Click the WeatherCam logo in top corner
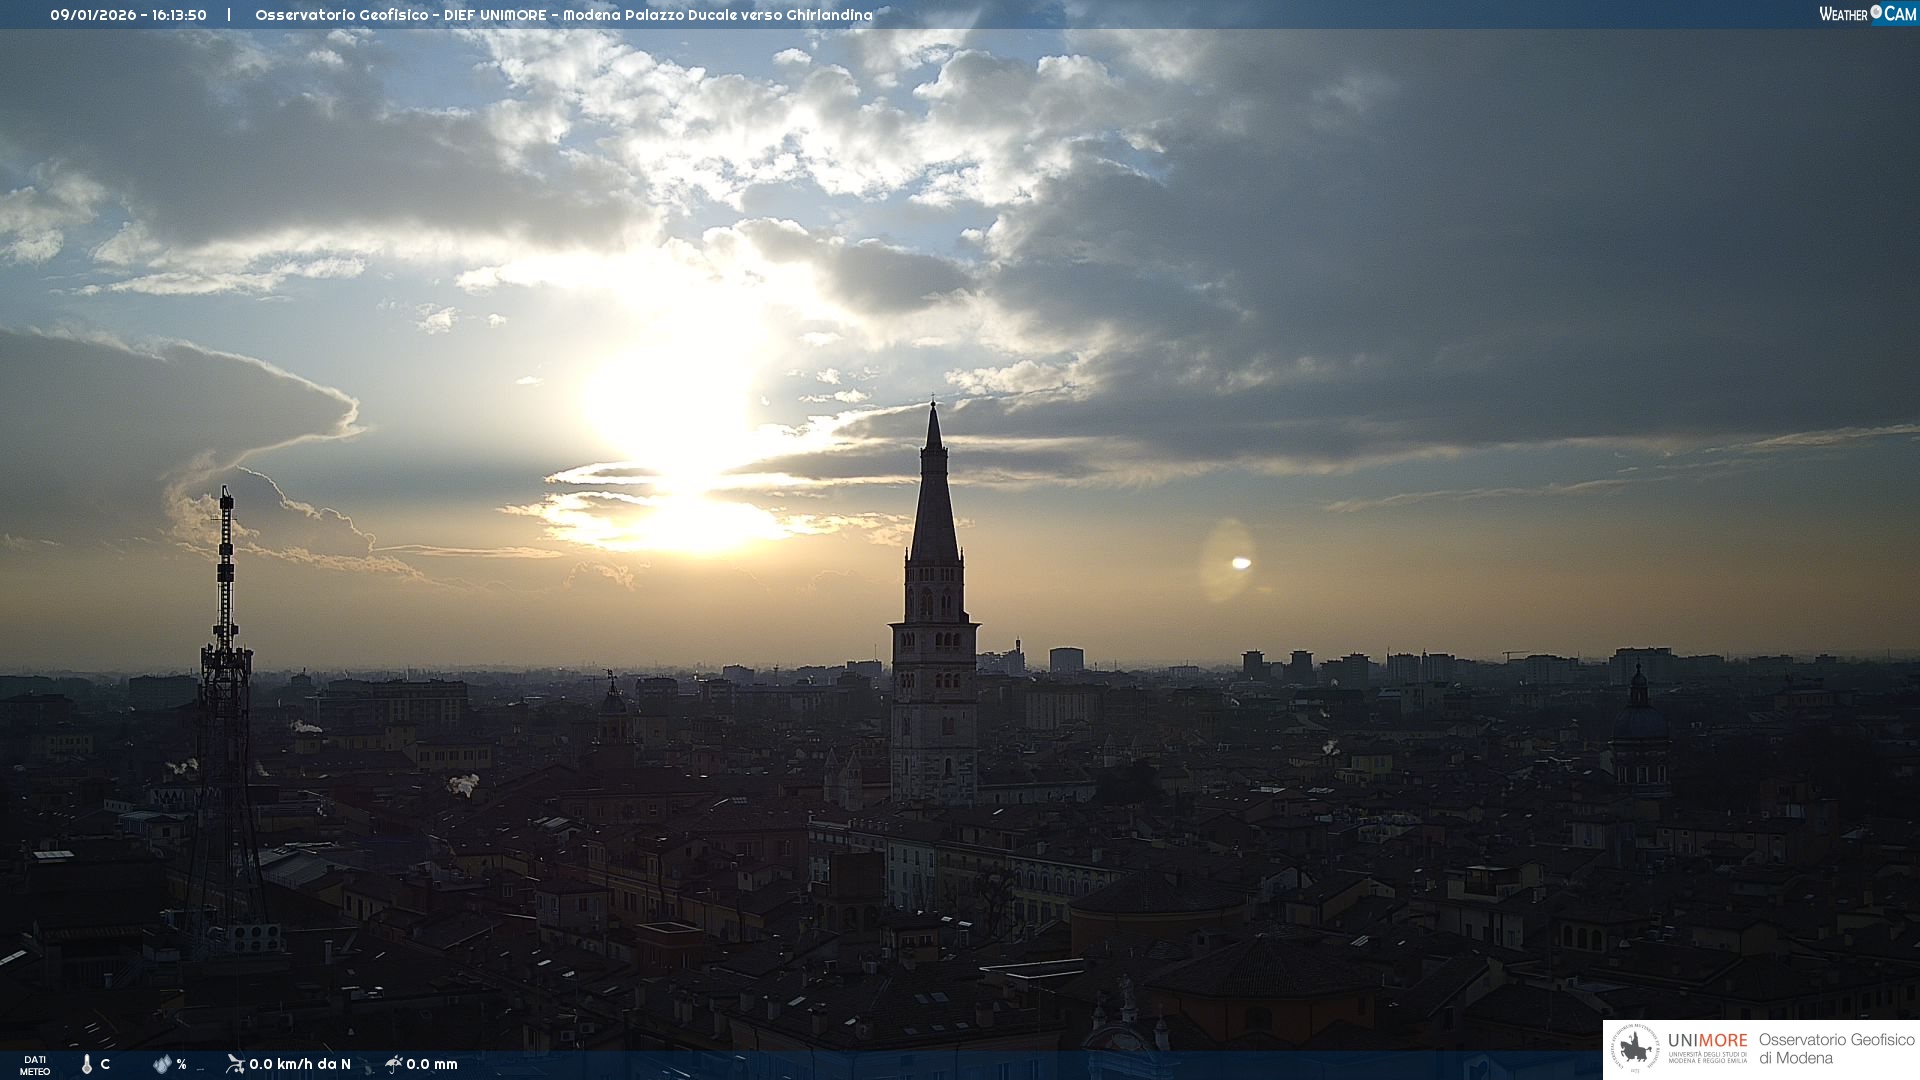 (x=1867, y=14)
